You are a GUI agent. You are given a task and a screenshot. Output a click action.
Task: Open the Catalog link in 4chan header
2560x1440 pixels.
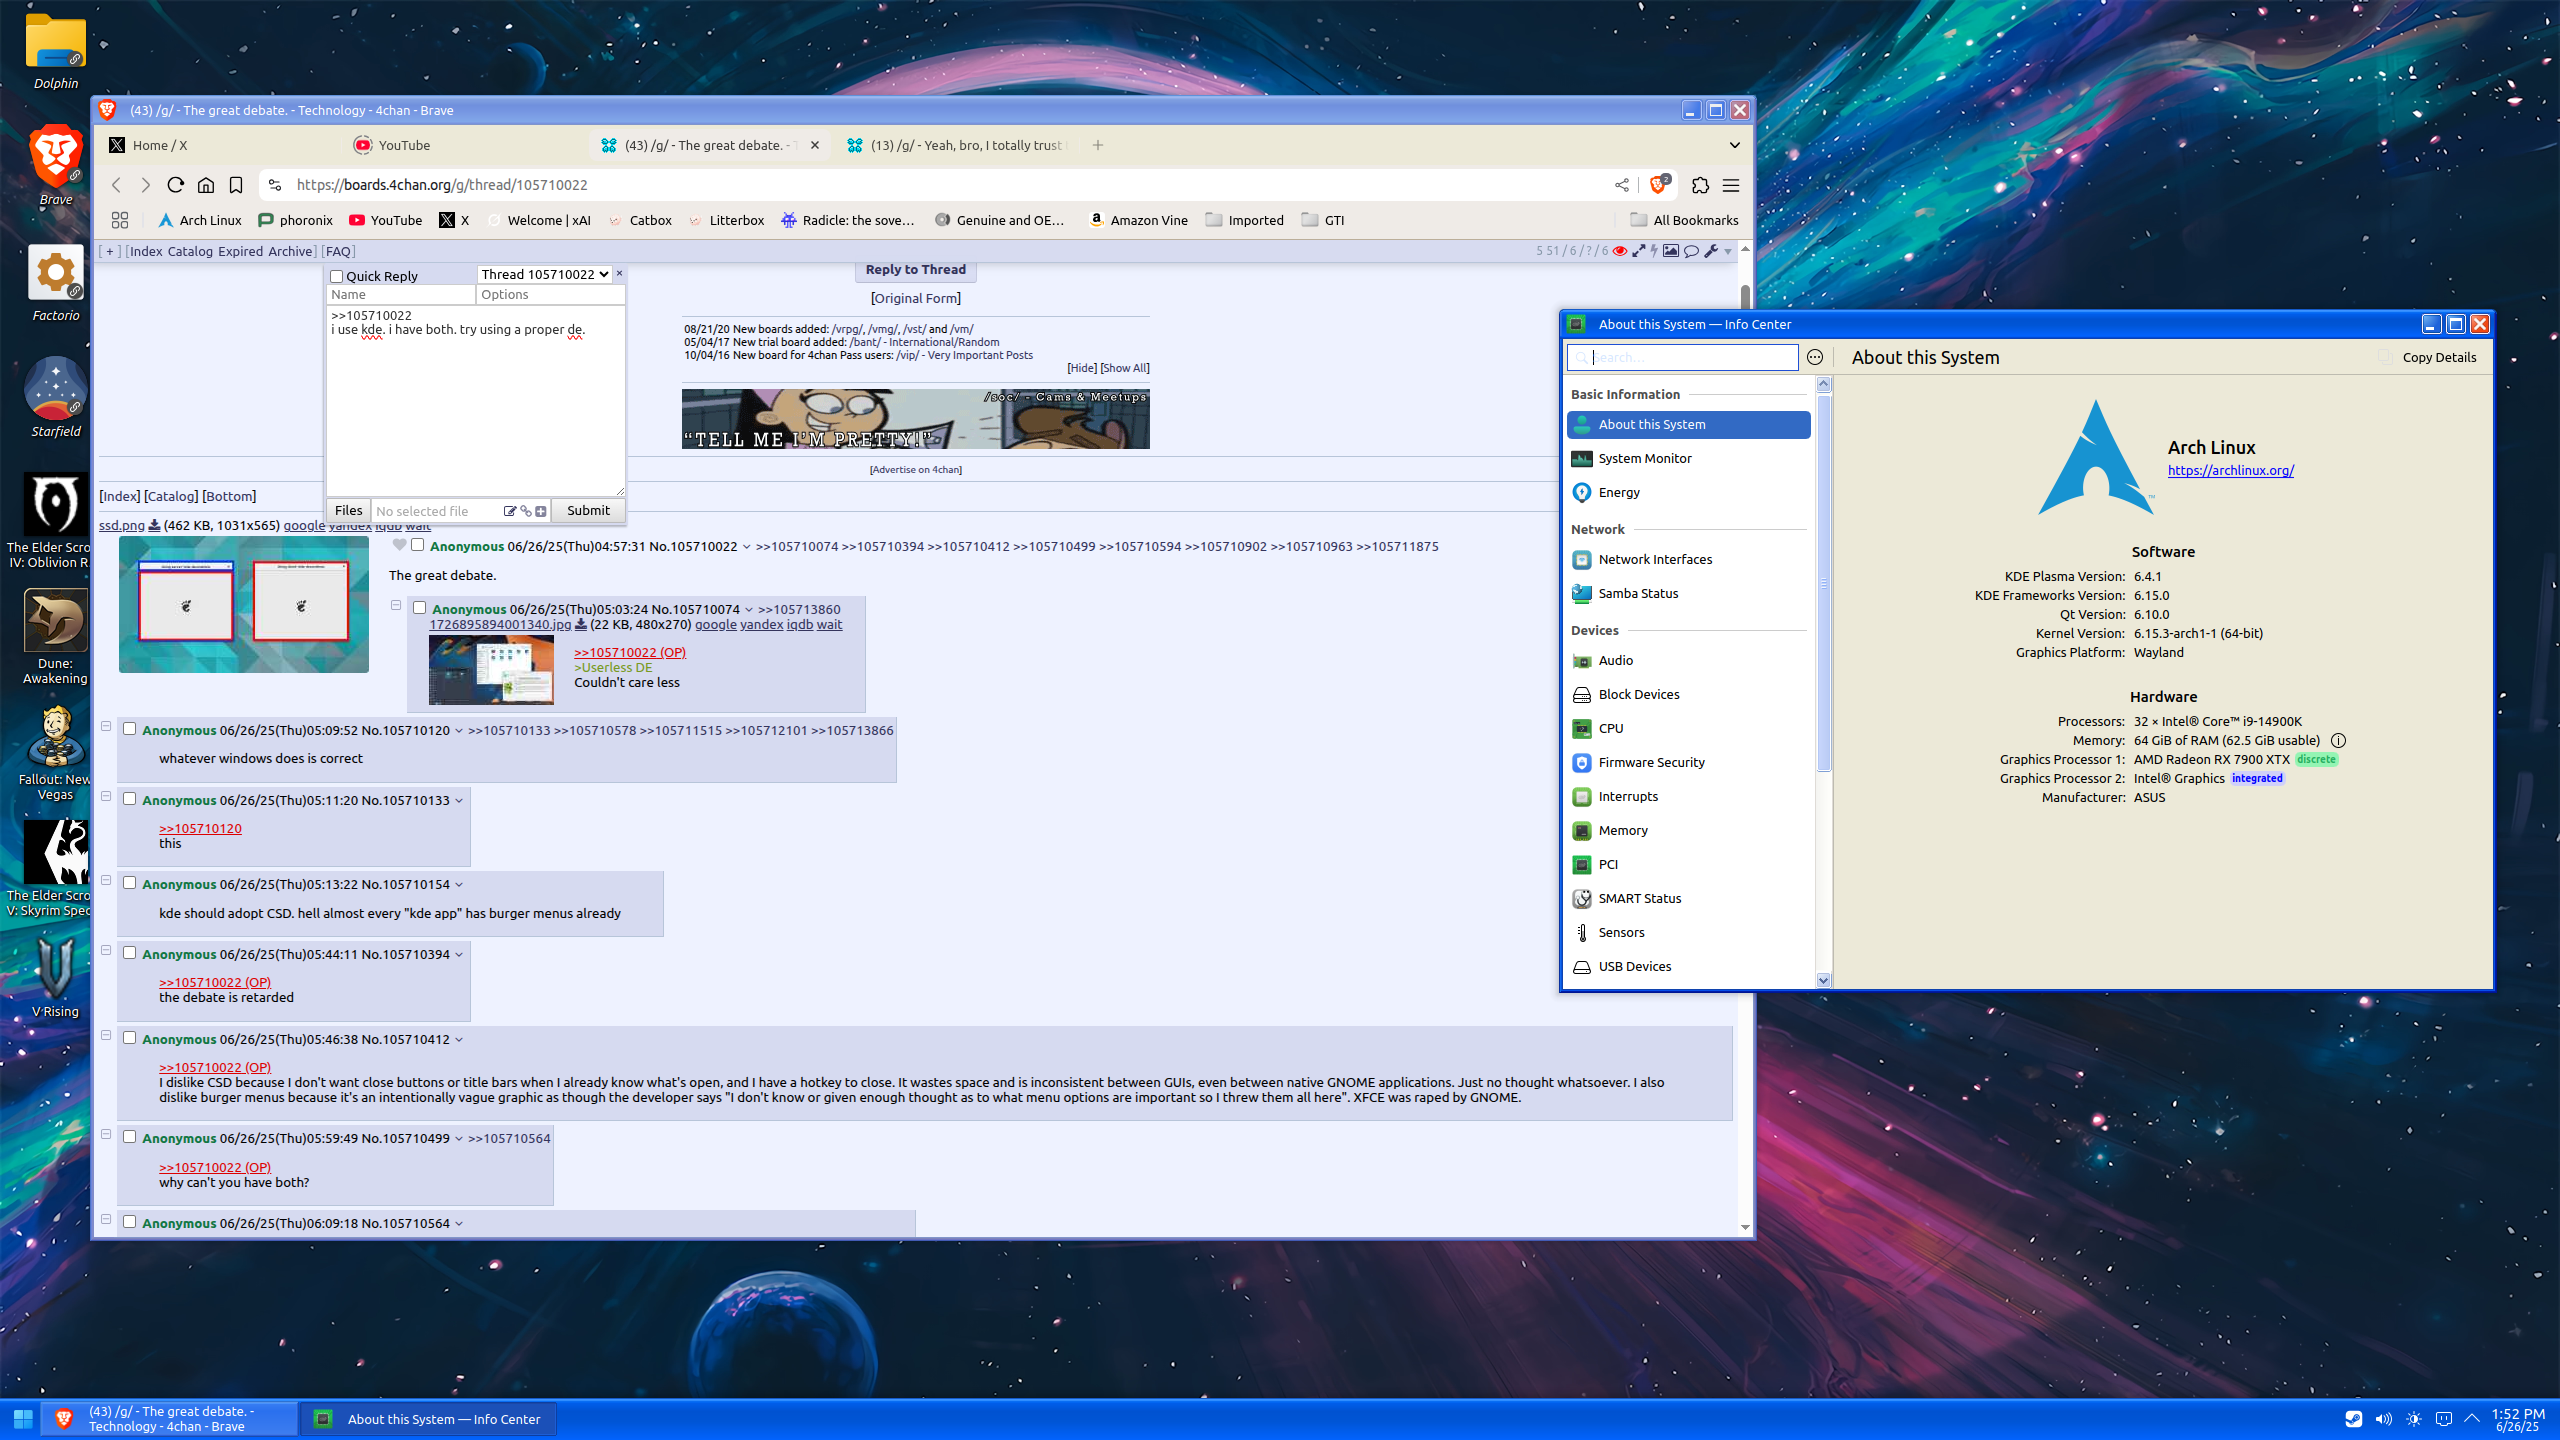(x=190, y=251)
